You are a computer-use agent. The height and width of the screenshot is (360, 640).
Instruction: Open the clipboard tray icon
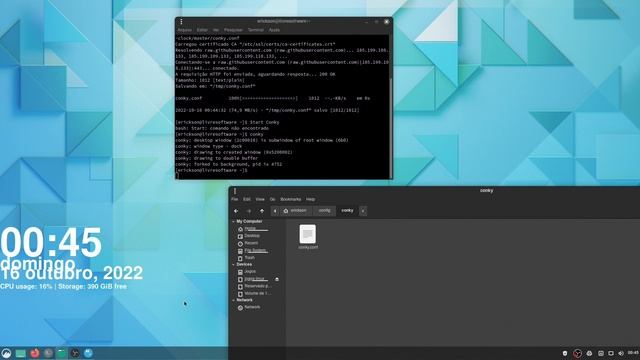click(x=601, y=353)
